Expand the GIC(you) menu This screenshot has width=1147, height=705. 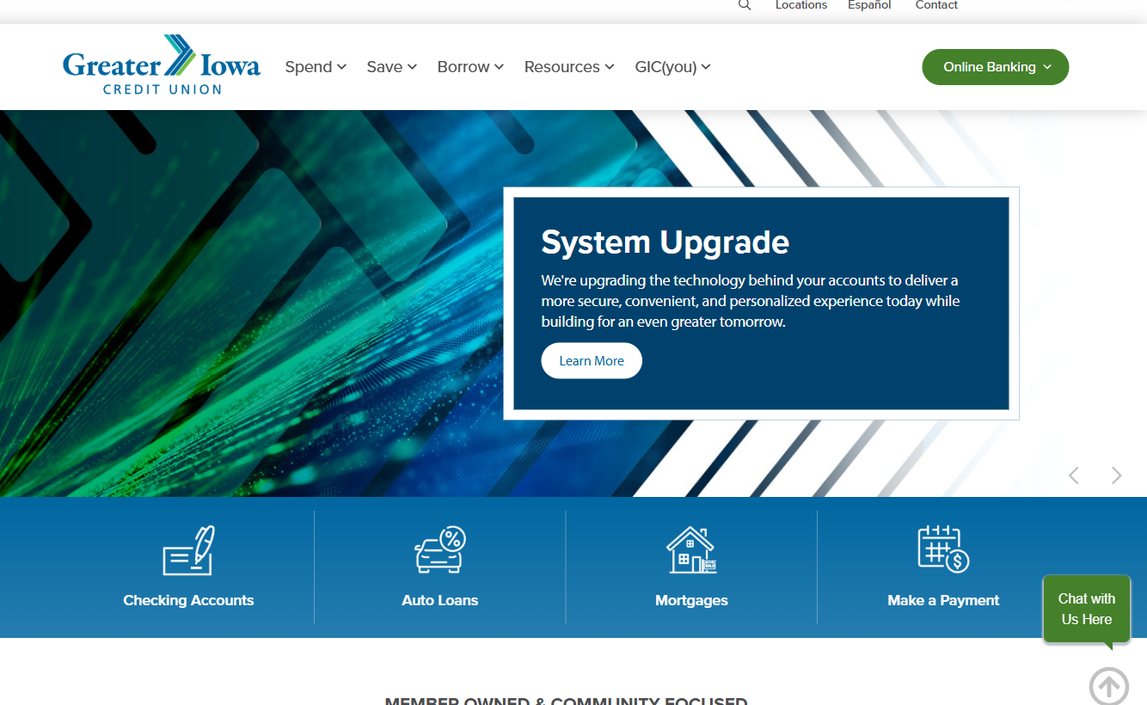pos(672,67)
